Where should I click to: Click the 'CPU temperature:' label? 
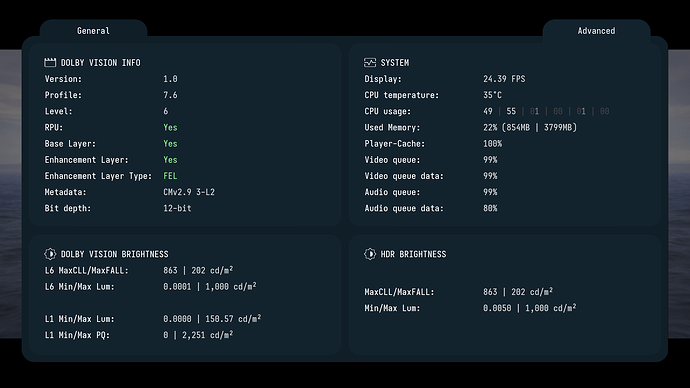(x=402, y=95)
